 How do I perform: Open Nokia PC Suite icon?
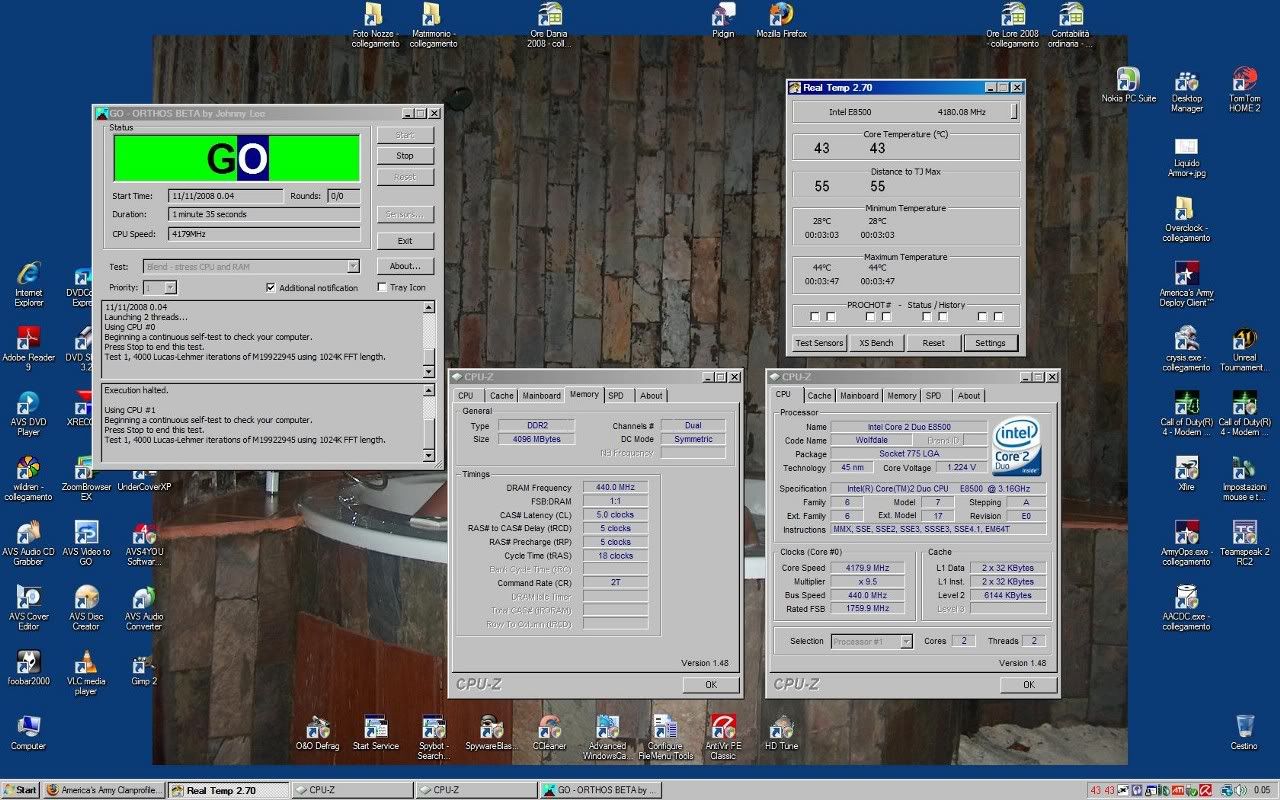(1128, 80)
